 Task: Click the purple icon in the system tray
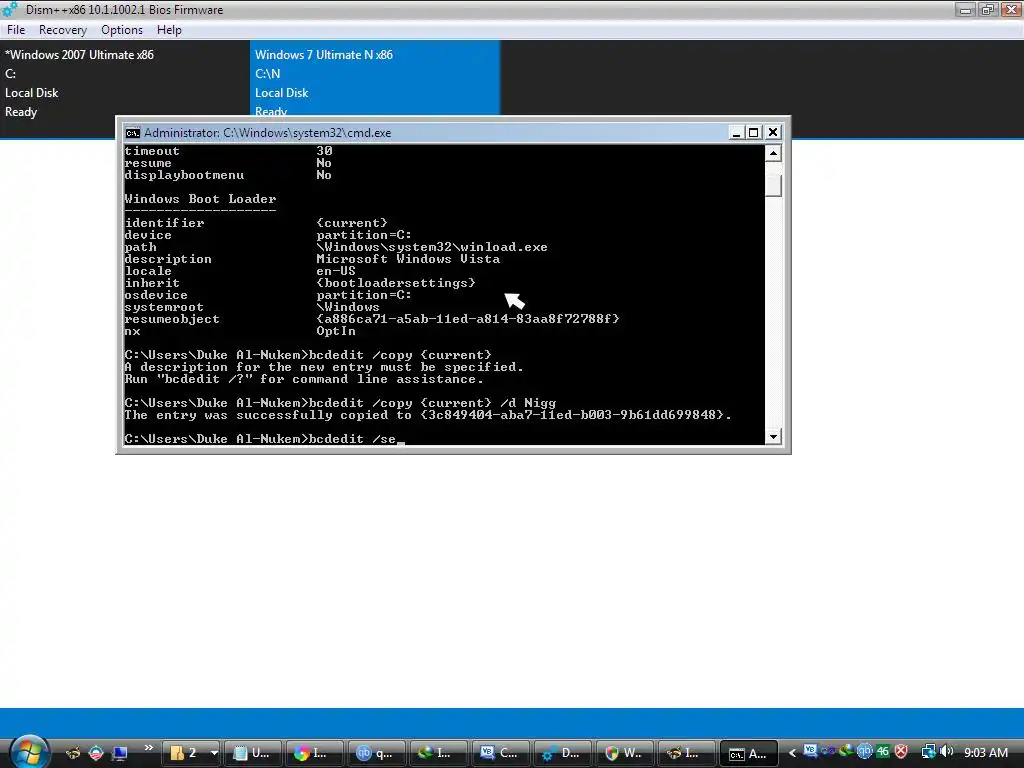(x=828, y=751)
